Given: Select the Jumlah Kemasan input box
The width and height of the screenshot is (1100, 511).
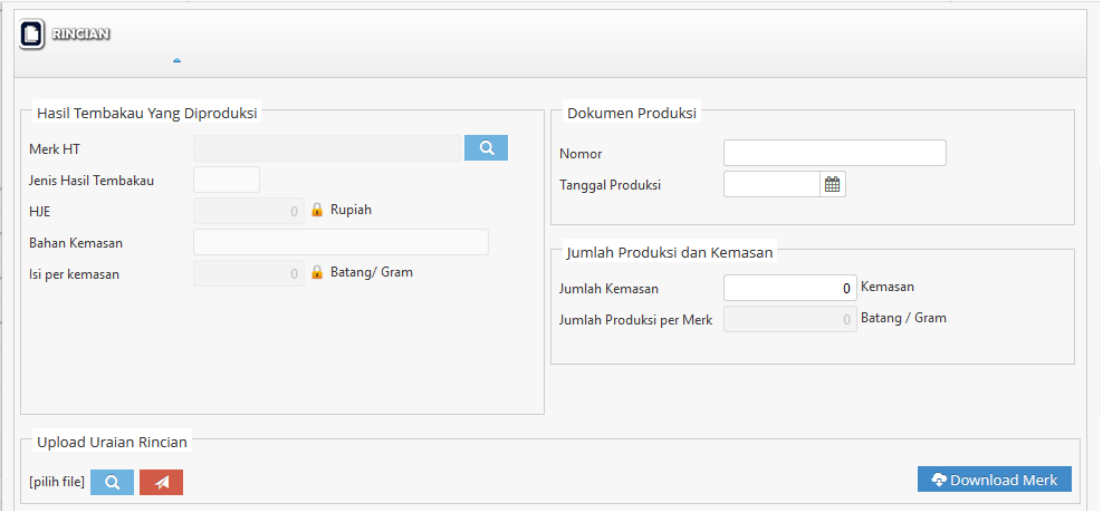Looking at the screenshot, I should [x=790, y=288].
